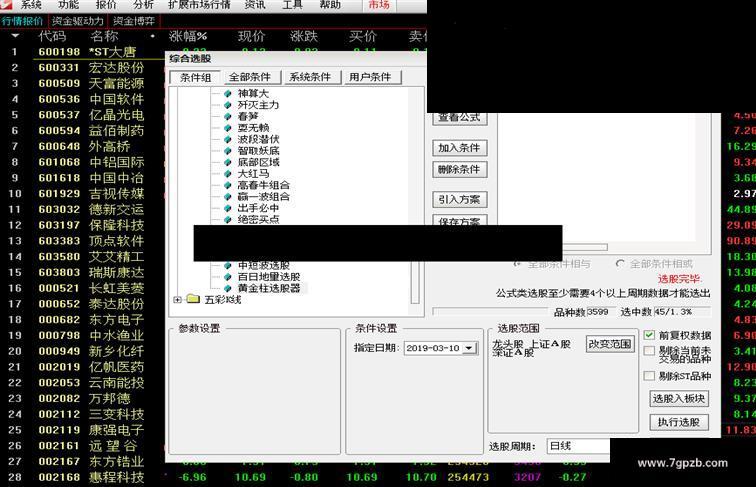The image size is (756, 487).
Task: Click the diamond icon beside 底部区域
Action: [228, 162]
